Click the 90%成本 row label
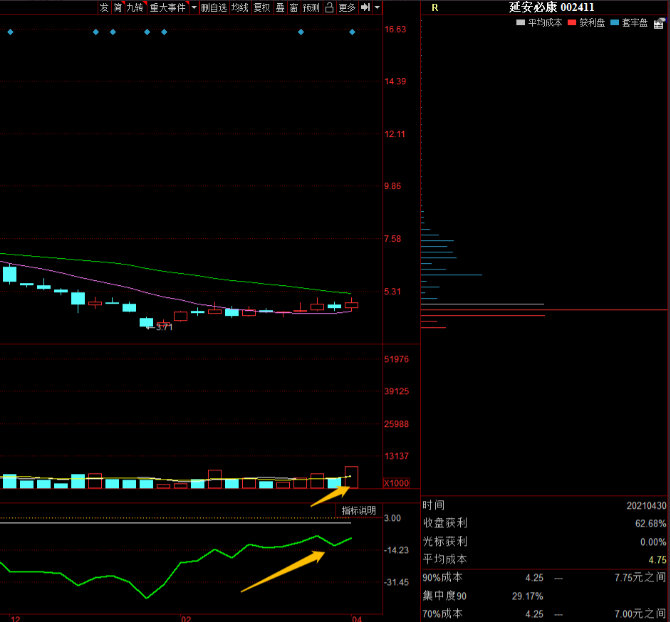Image resolution: width=670 pixels, height=622 pixels. pos(442,578)
